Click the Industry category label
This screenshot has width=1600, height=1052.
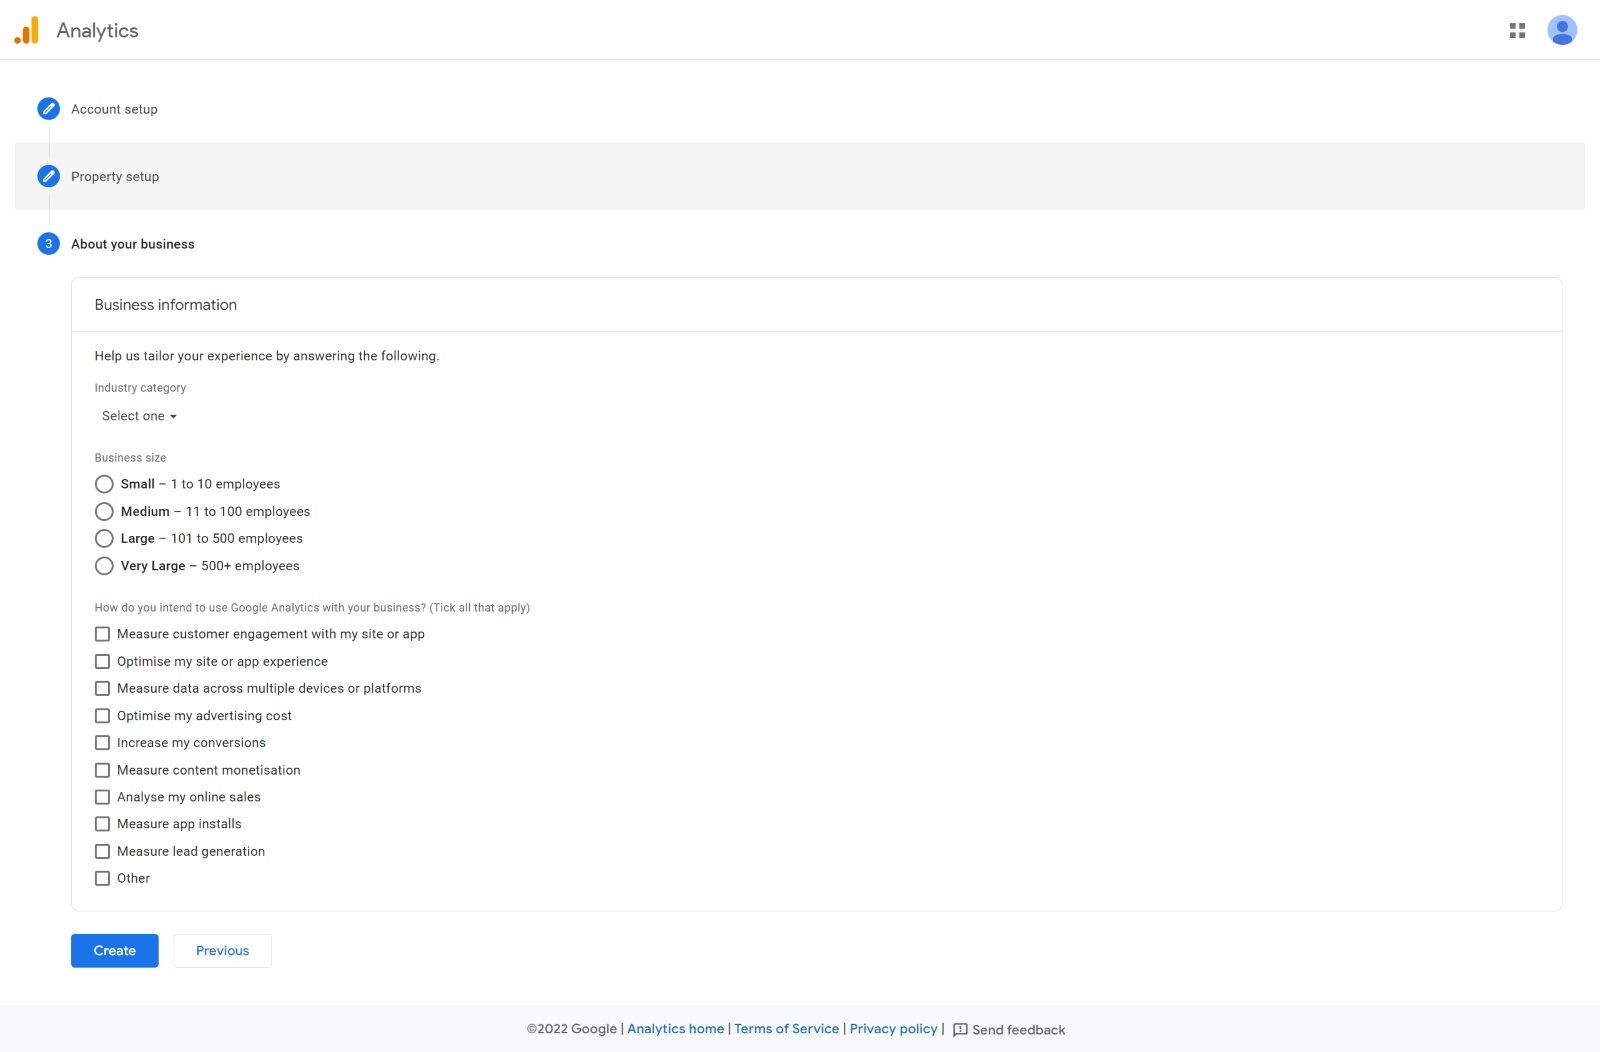pos(140,388)
